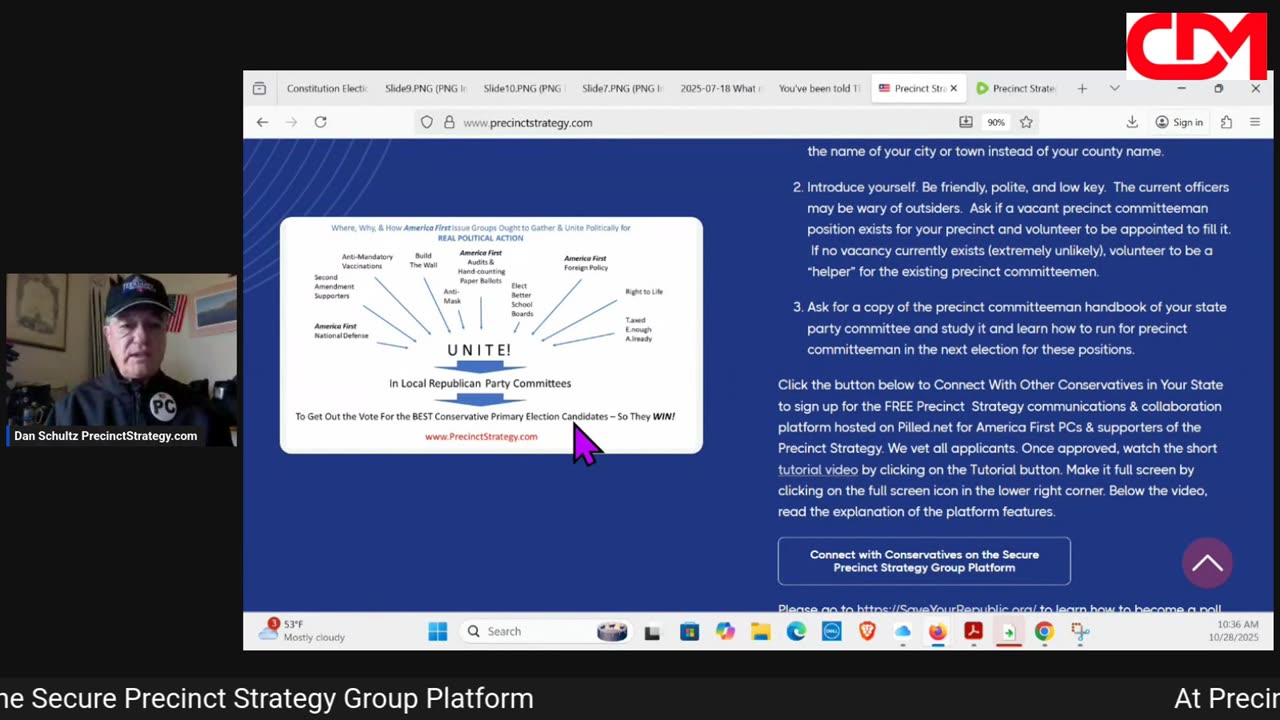1280x720 pixels.
Task: Open Task View from the taskbar
Action: [652, 631]
